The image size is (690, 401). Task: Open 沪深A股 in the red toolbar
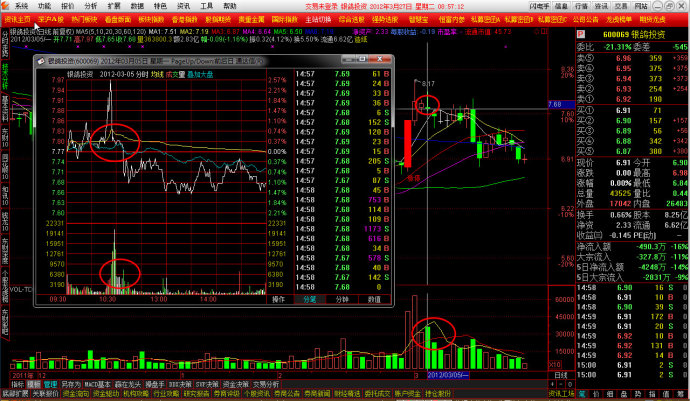coord(51,19)
